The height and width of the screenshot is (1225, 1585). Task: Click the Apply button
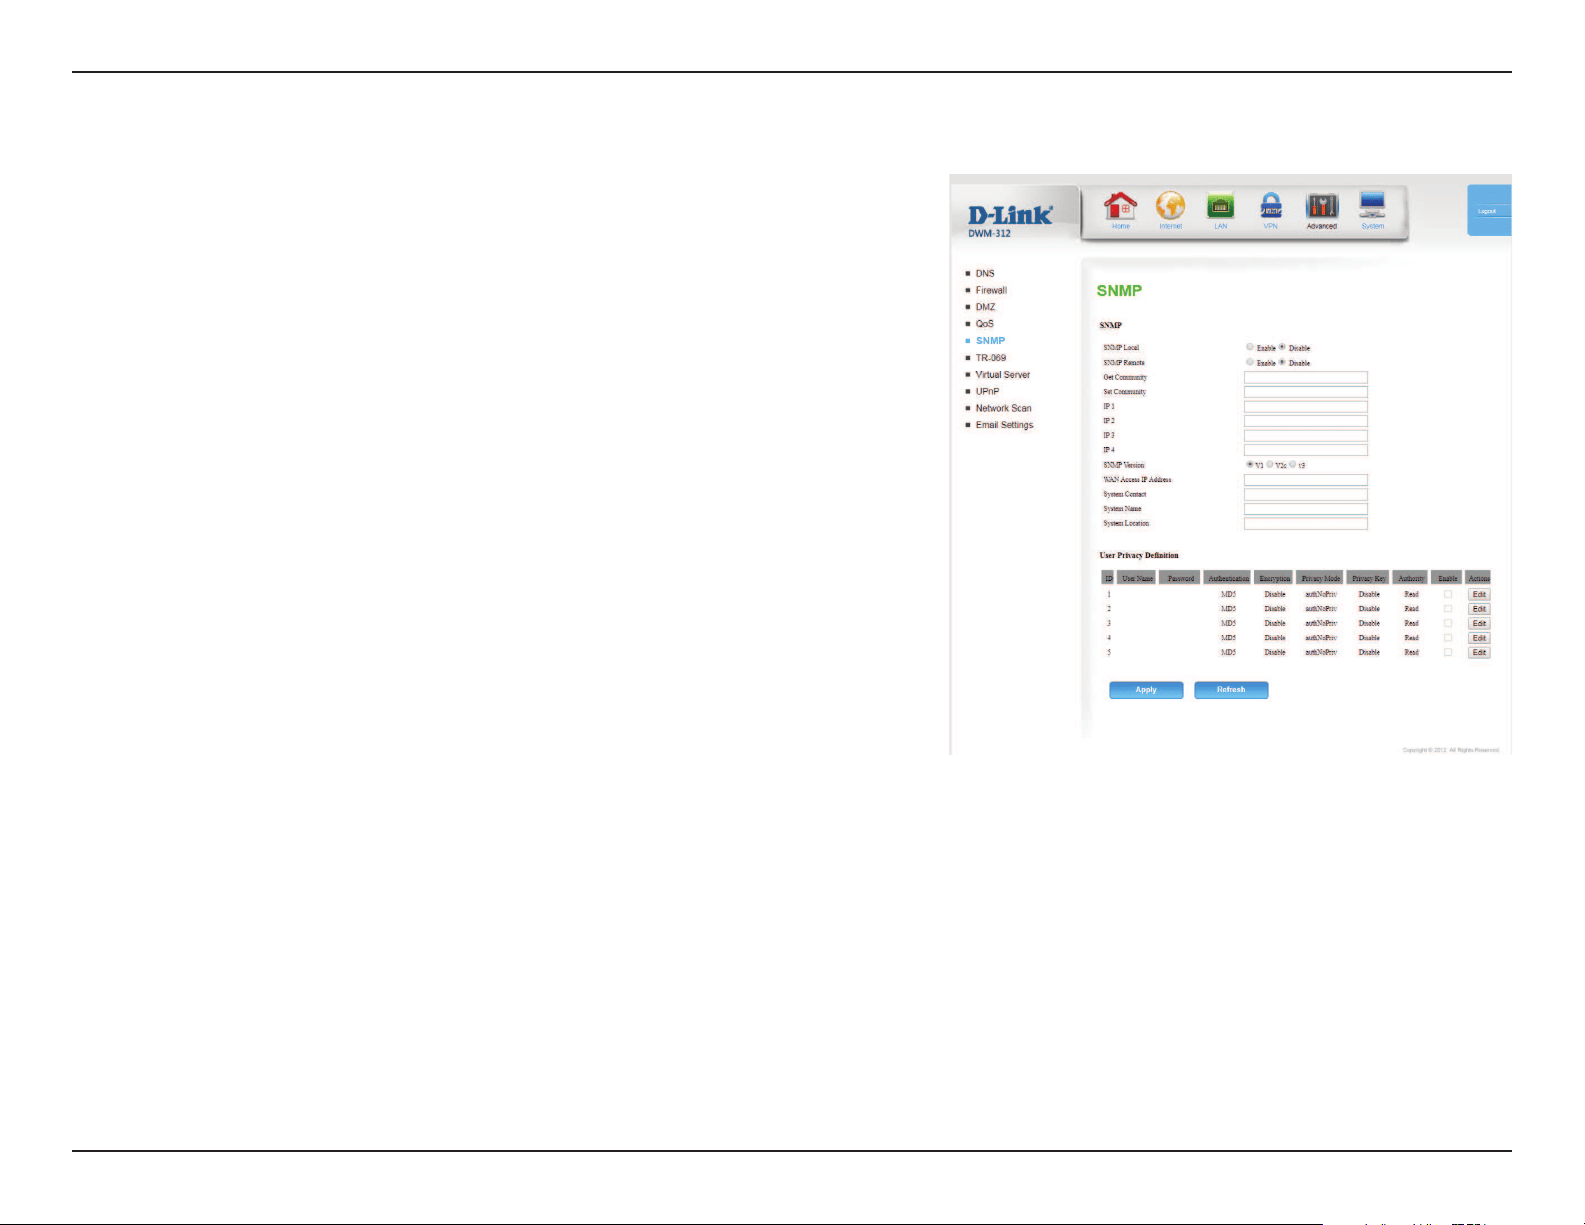(1146, 690)
